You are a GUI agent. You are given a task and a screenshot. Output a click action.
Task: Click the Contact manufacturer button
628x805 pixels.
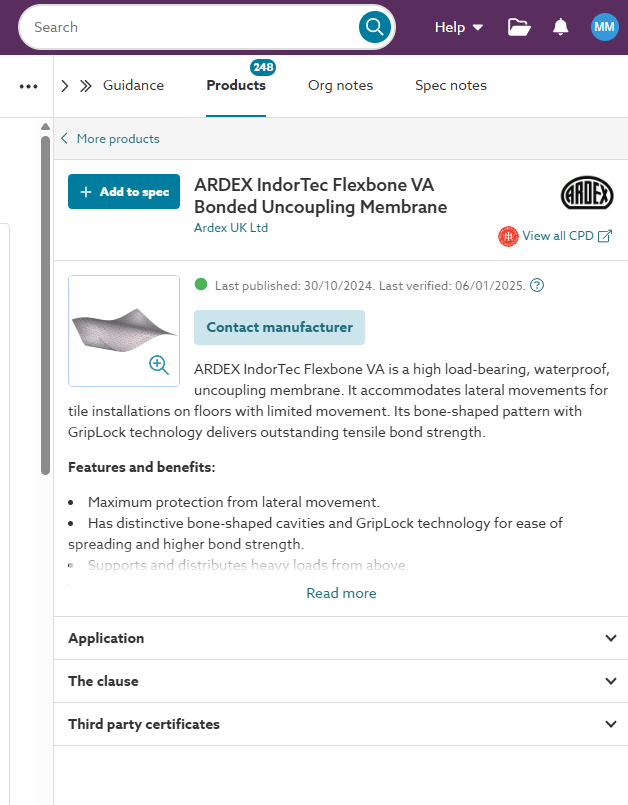tap(279, 327)
